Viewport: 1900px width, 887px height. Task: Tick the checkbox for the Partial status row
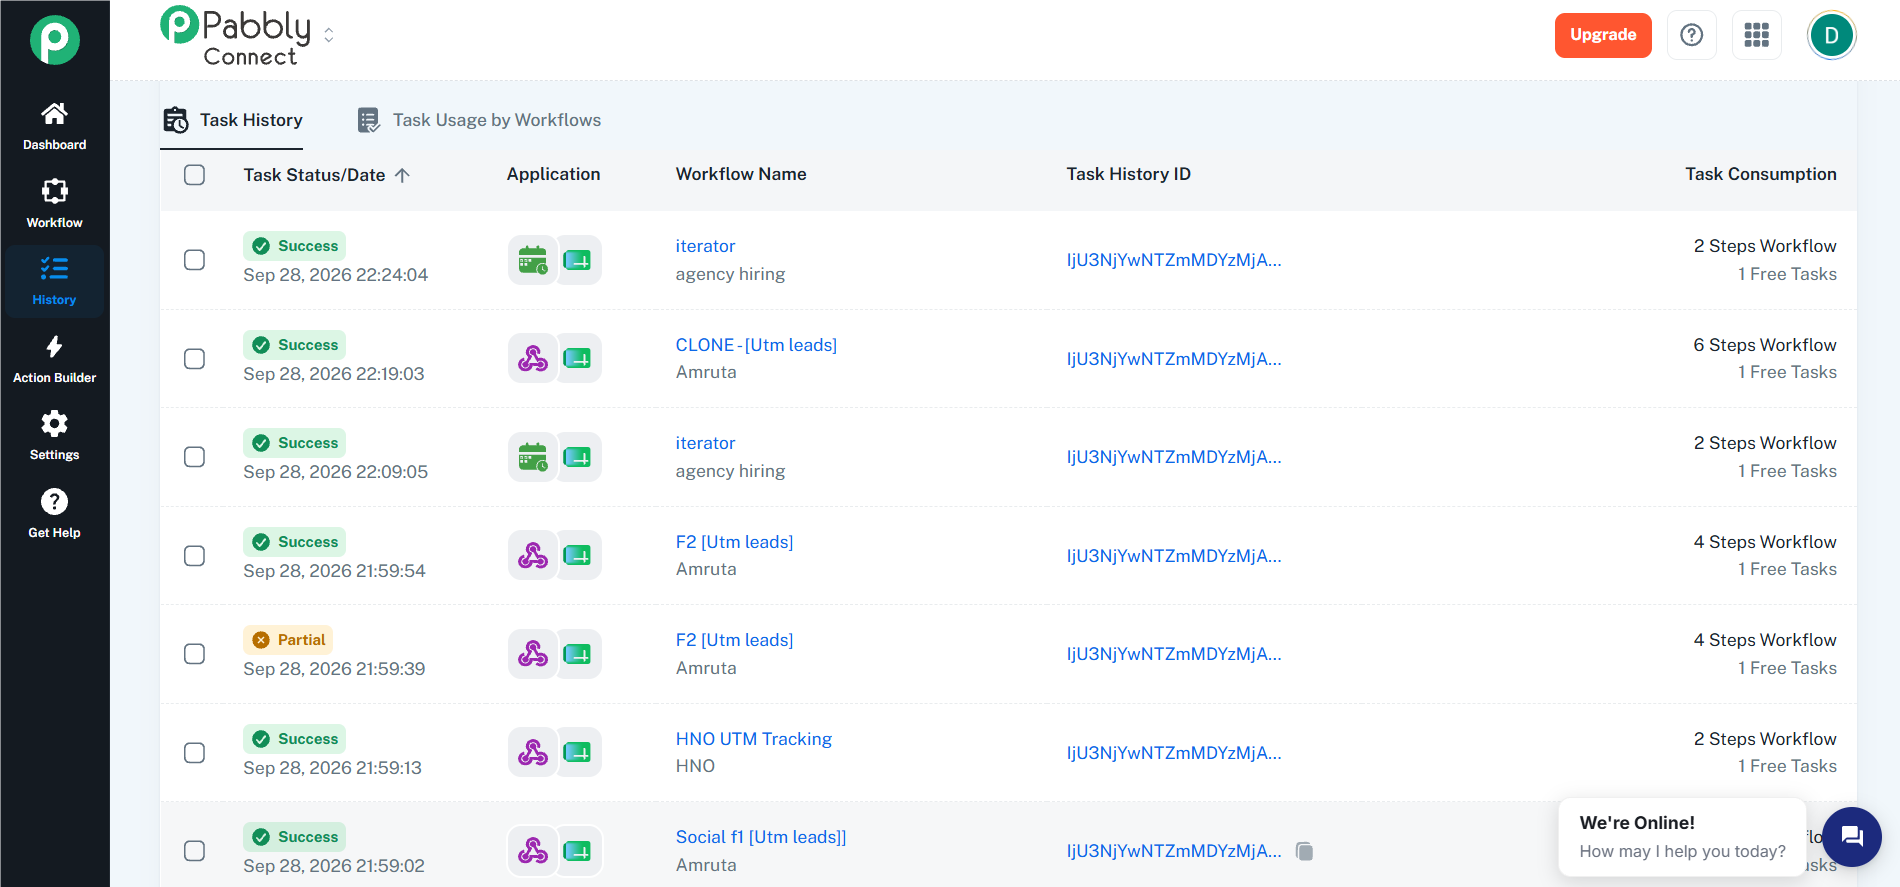pos(195,654)
